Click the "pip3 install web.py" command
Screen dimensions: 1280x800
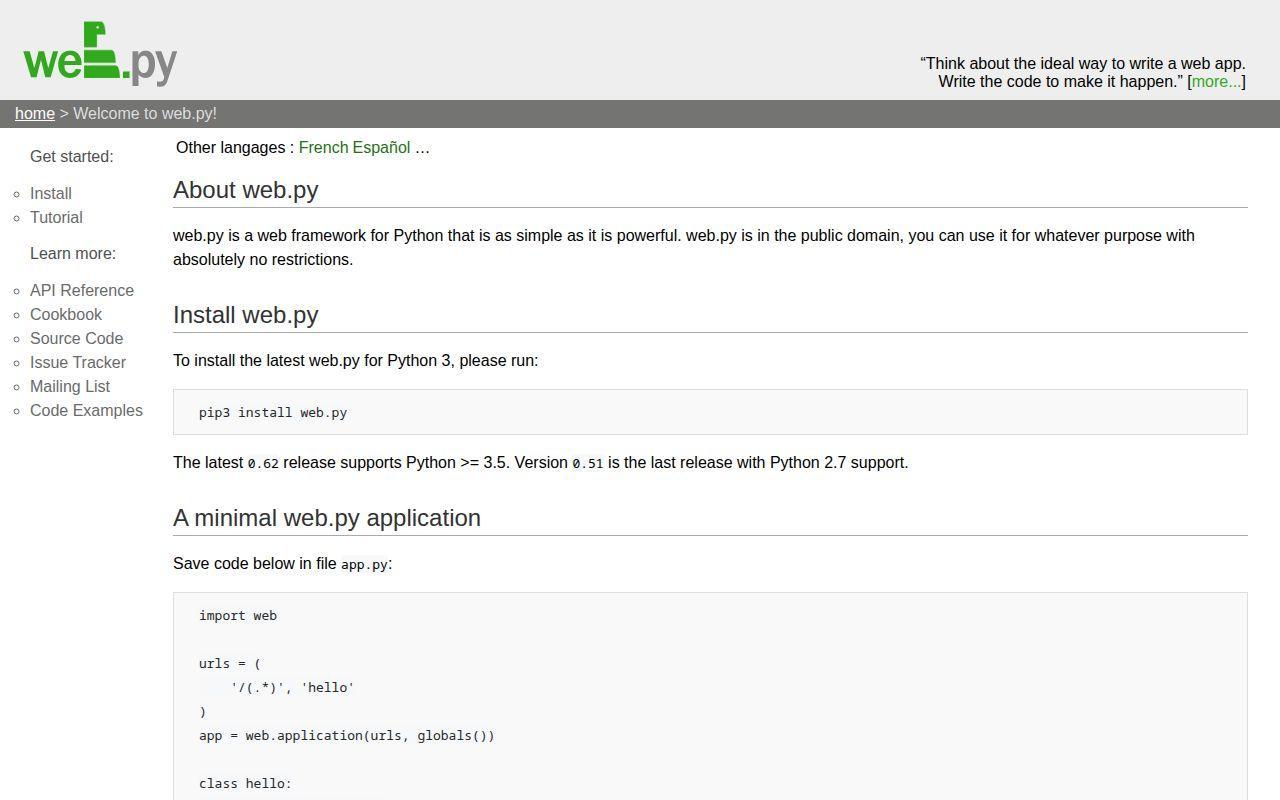point(273,412)
